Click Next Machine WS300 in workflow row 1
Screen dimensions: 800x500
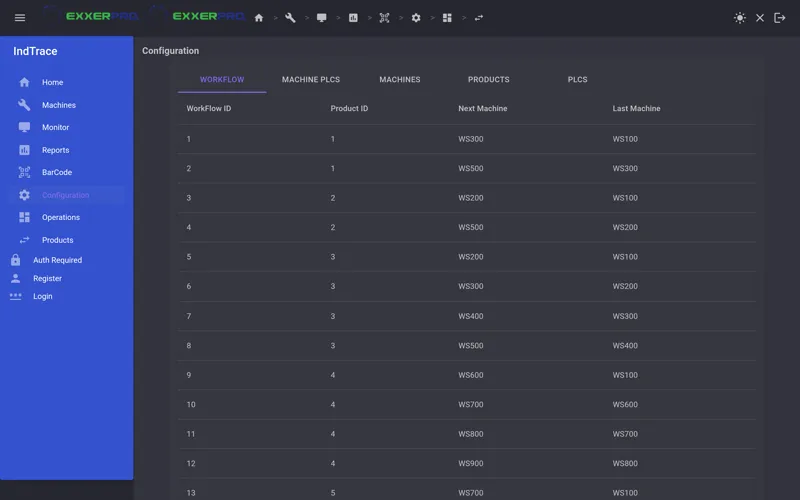click(x=470, y=139)
